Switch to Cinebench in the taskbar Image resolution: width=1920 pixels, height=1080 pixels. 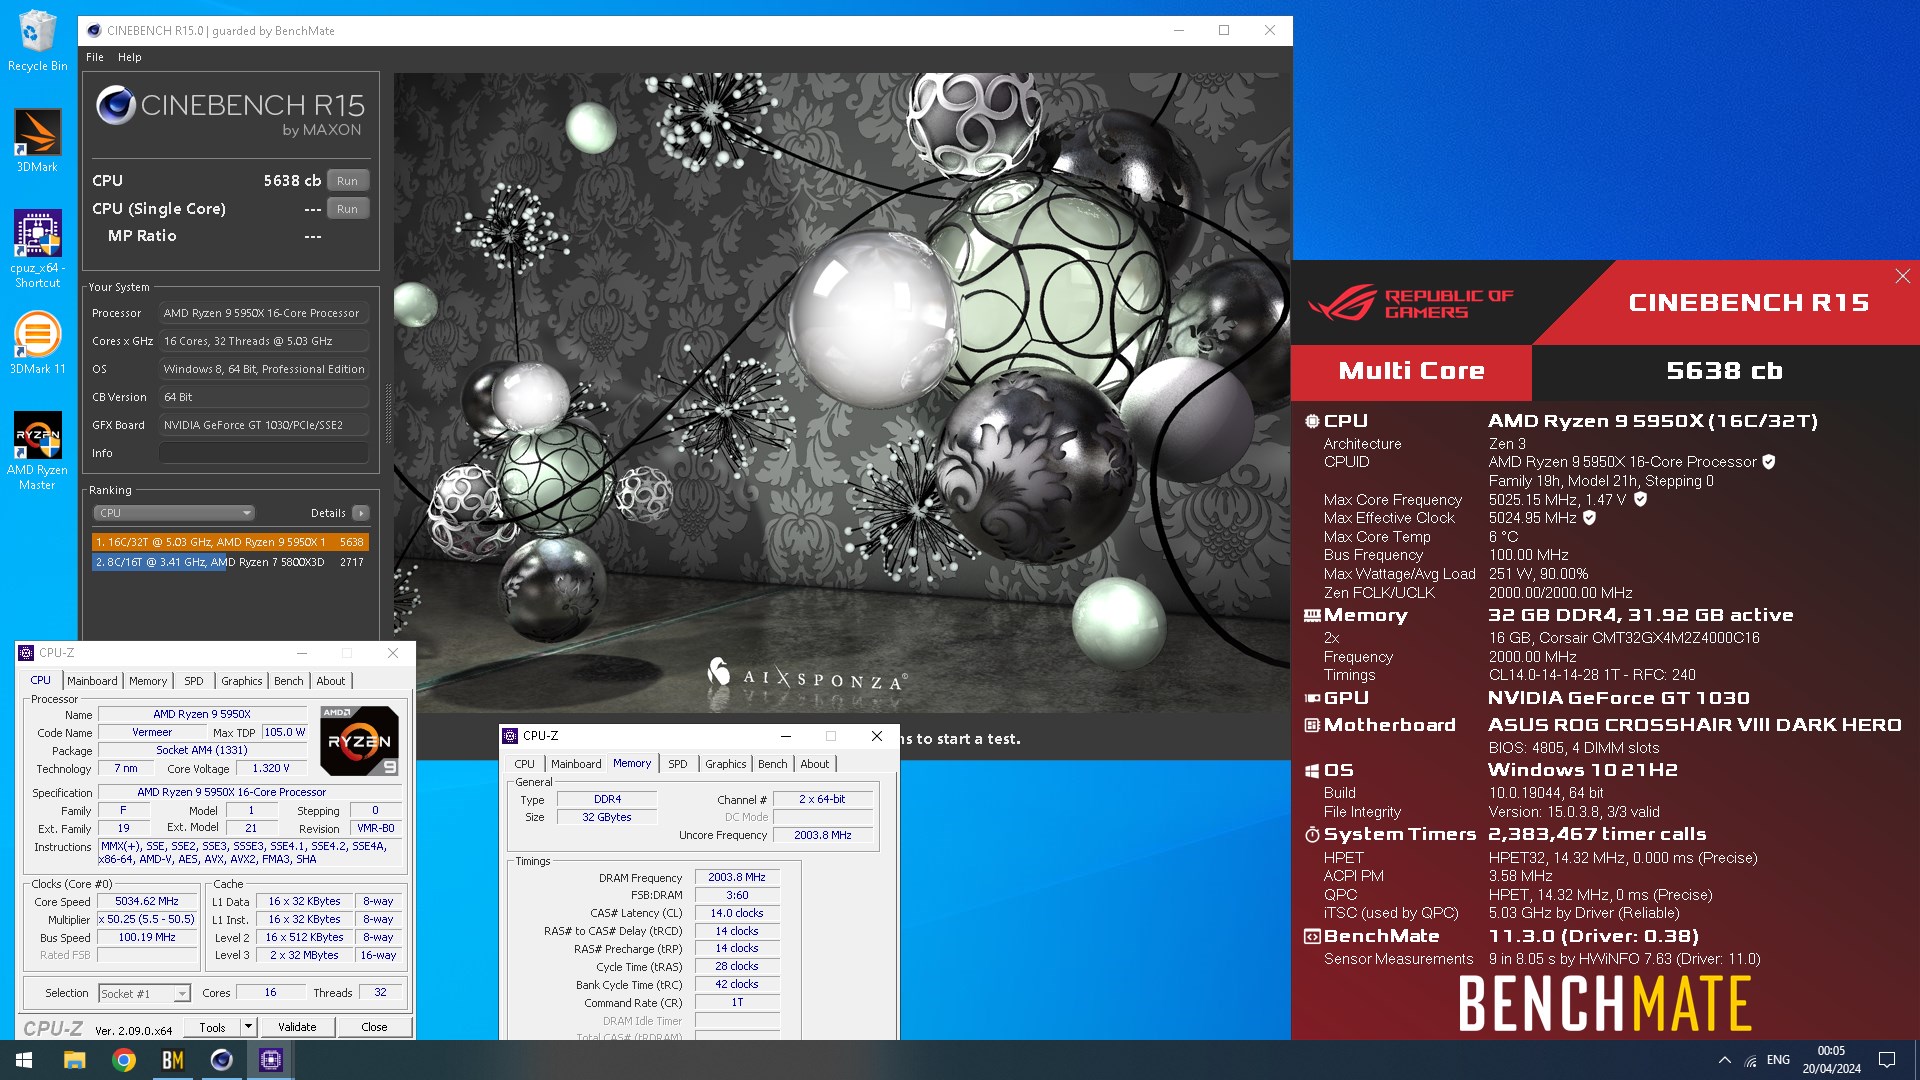point(222,1060)
